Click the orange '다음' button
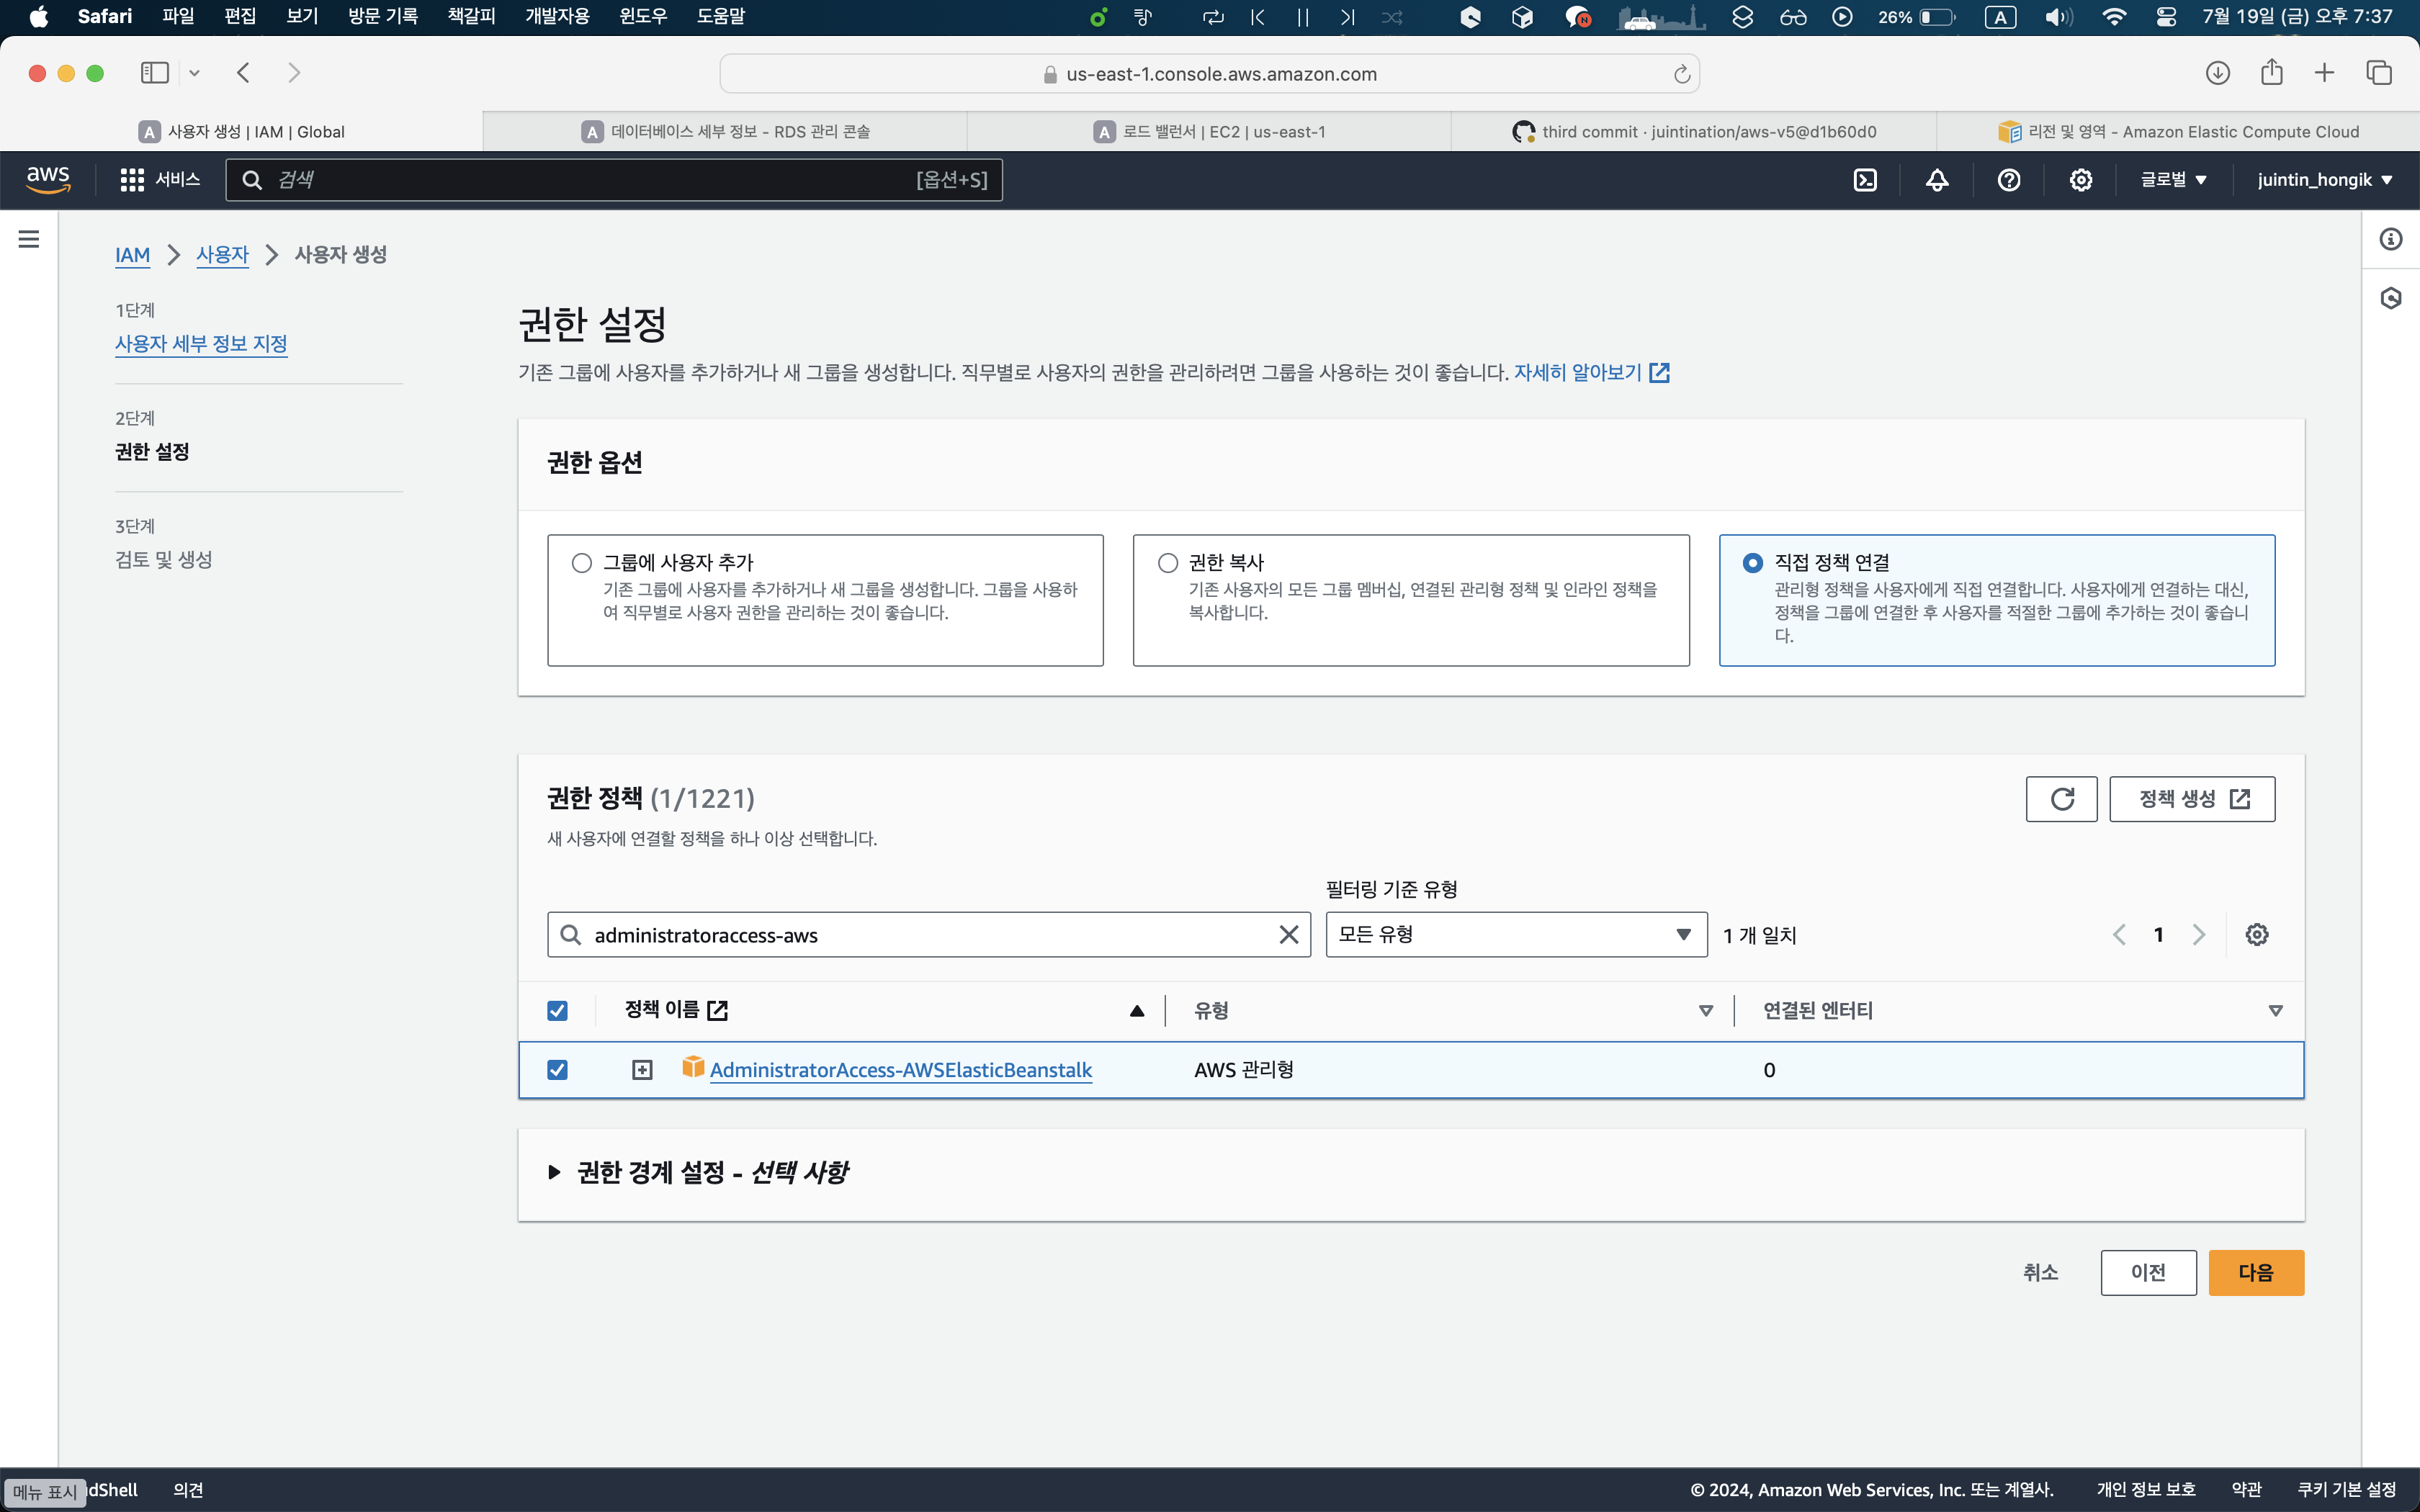The height and width of the screenshot is (1512, 2420). pos(2255,1273)
